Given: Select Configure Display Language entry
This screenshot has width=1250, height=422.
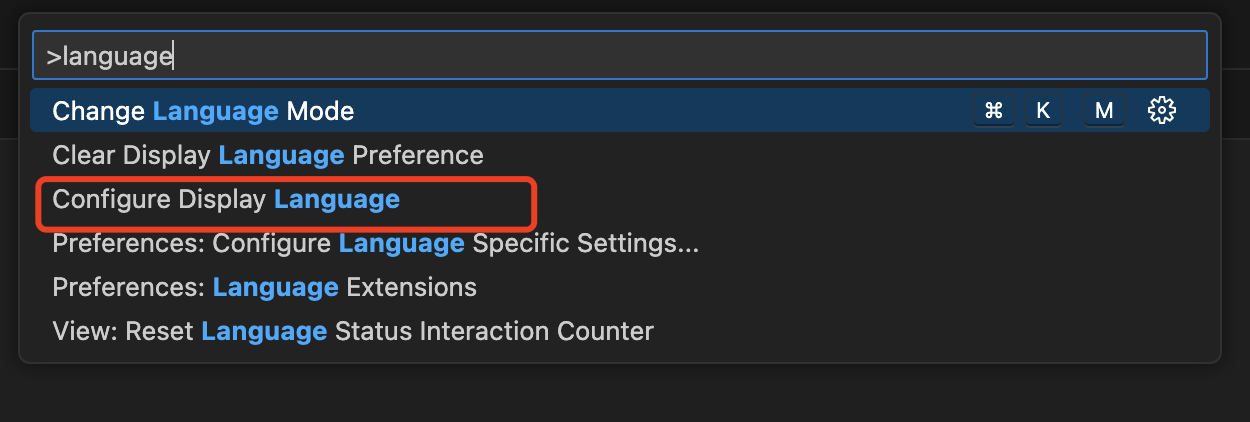Looking at the screenshot, I should click(620, 199).
